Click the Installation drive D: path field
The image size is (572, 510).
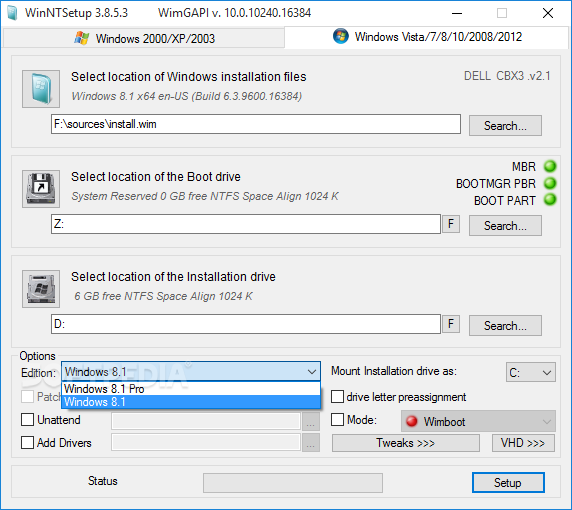[246, 324]
